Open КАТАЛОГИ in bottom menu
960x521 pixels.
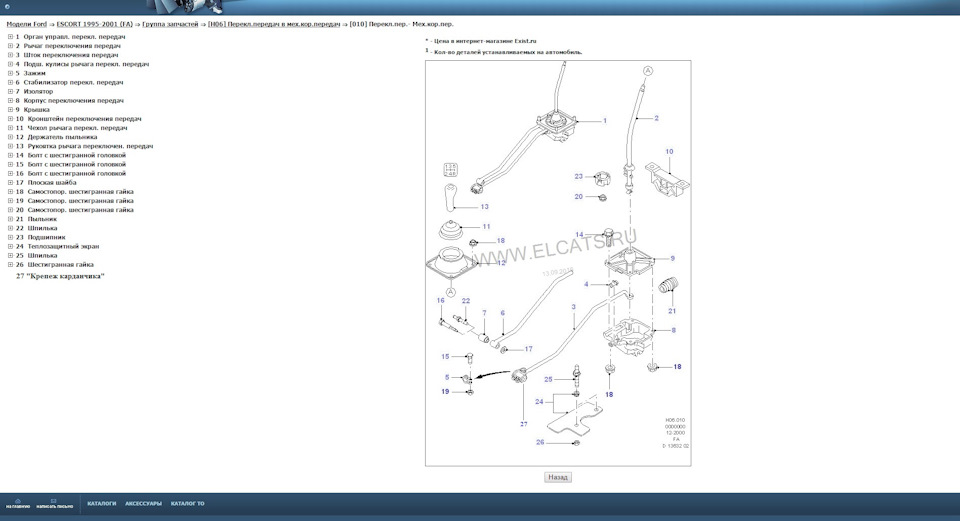click(102, 504)
